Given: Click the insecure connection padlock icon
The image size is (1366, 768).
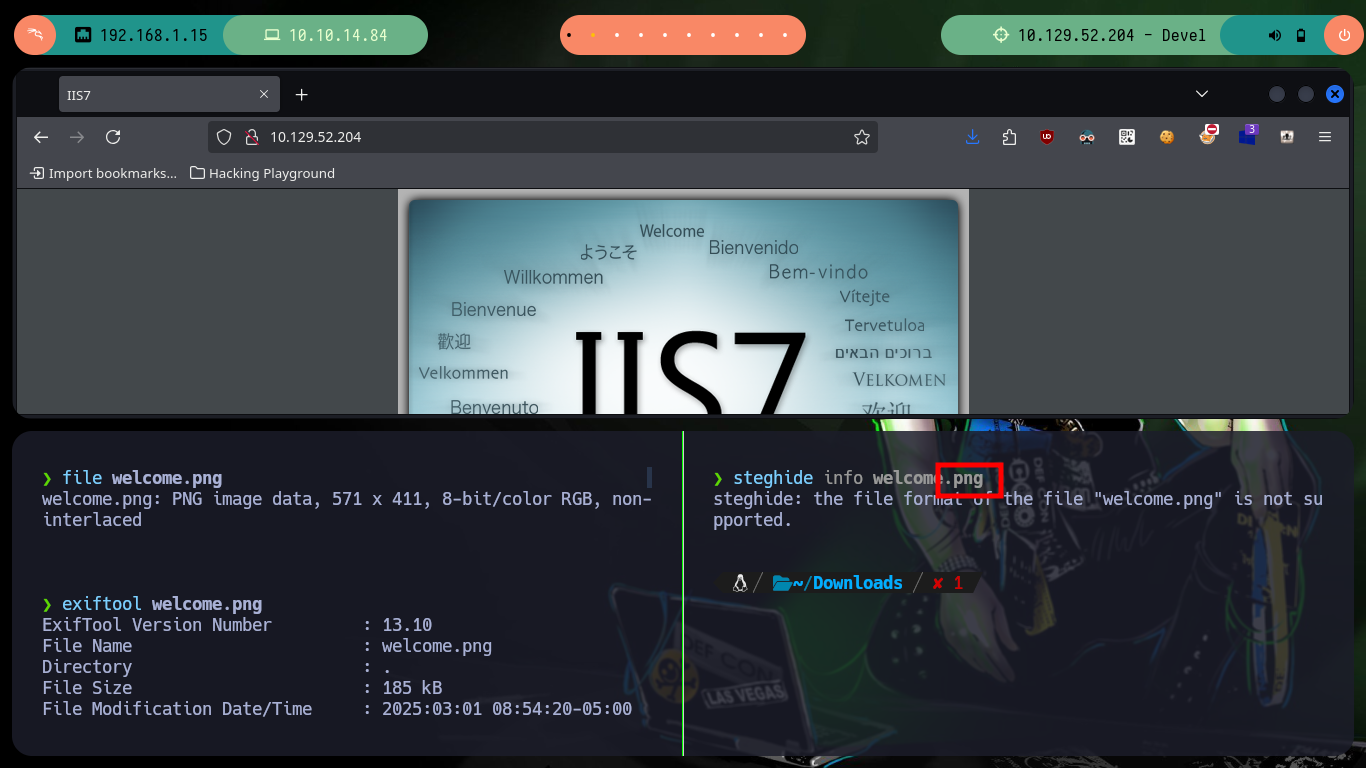Looking at the screenshot, I should 251,137.
